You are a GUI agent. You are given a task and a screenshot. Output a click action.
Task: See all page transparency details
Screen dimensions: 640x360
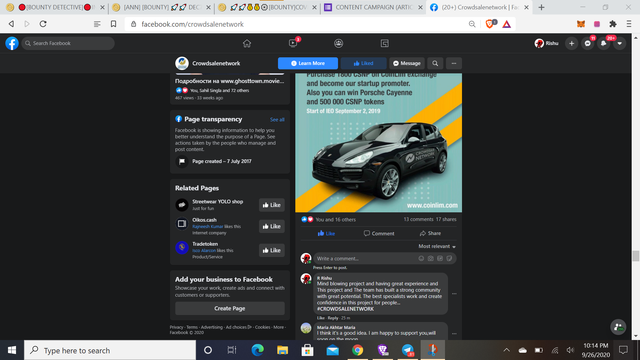click(x=277, y=120)
